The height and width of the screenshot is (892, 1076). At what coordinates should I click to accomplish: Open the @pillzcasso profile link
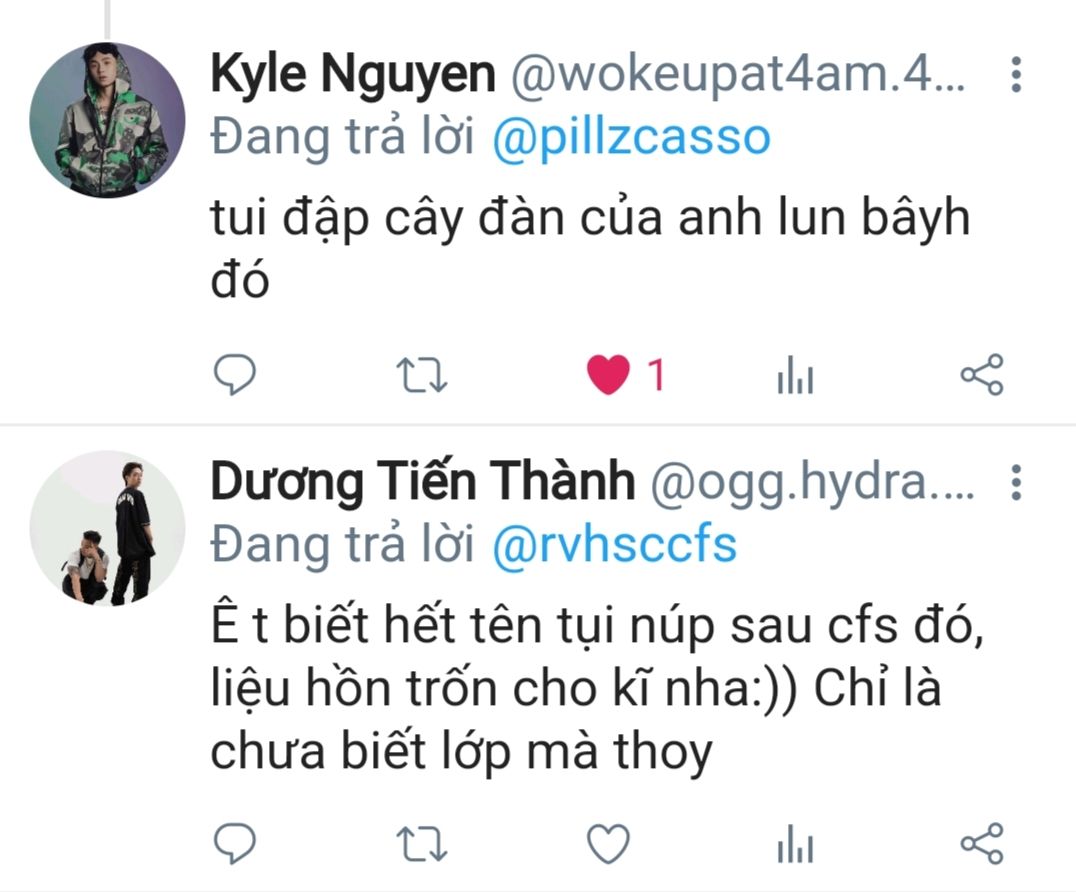[x=631, y=138]
